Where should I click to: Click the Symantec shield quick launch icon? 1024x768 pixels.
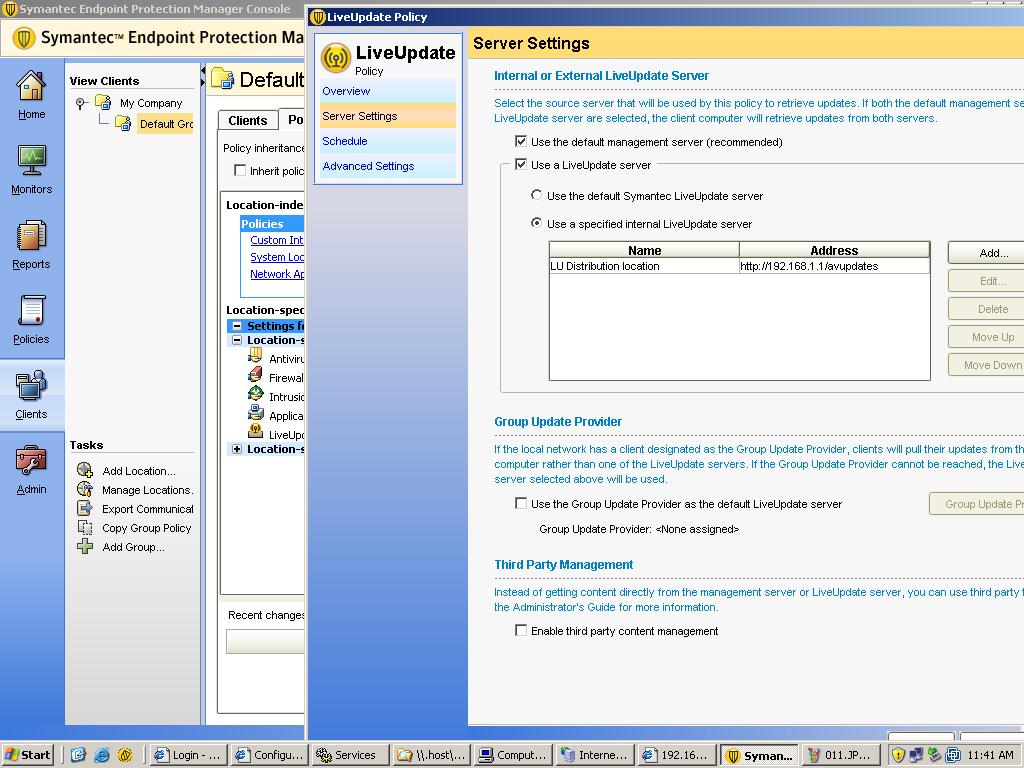tap(125, 755)
